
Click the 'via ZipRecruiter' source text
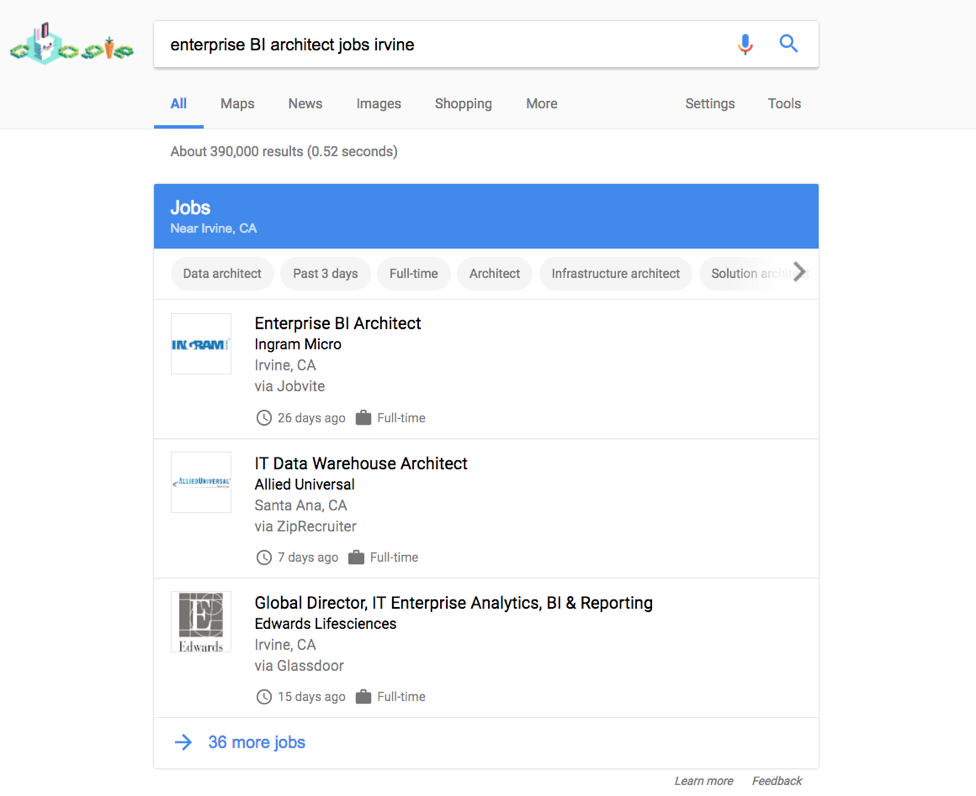(306, 527)
